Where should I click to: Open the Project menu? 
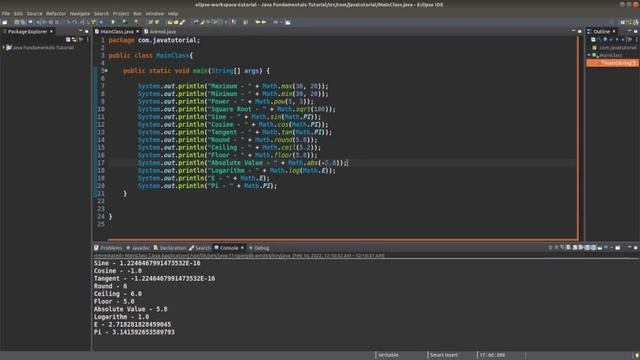click(x=121, y=13)
